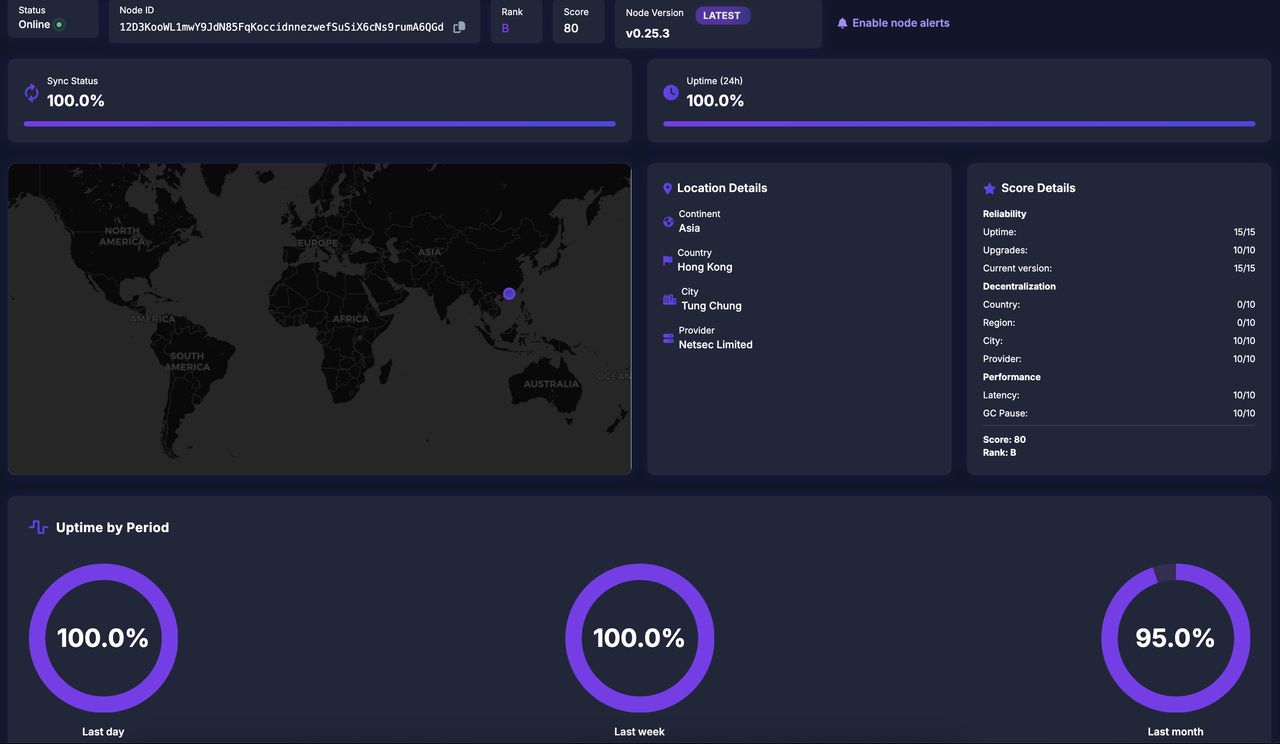Click the flag icon next to Hong Kong
This screenshot has width=1280, height=744.
[x=666, y=259]
